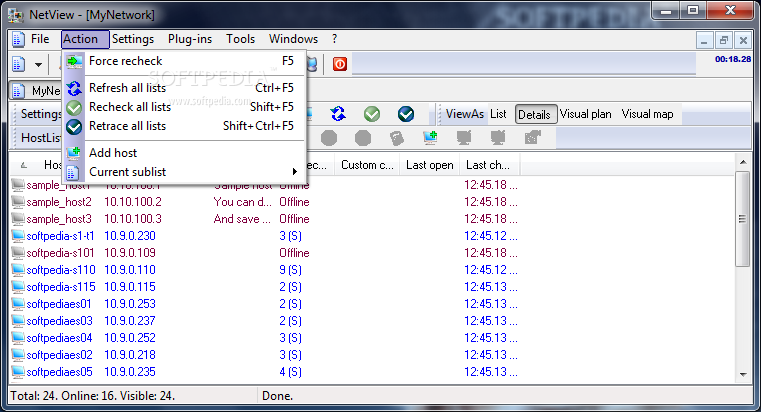761x412 pixels.
Task: Restore the inner MyNetwork child window
Action: click(x=724, y=40)
